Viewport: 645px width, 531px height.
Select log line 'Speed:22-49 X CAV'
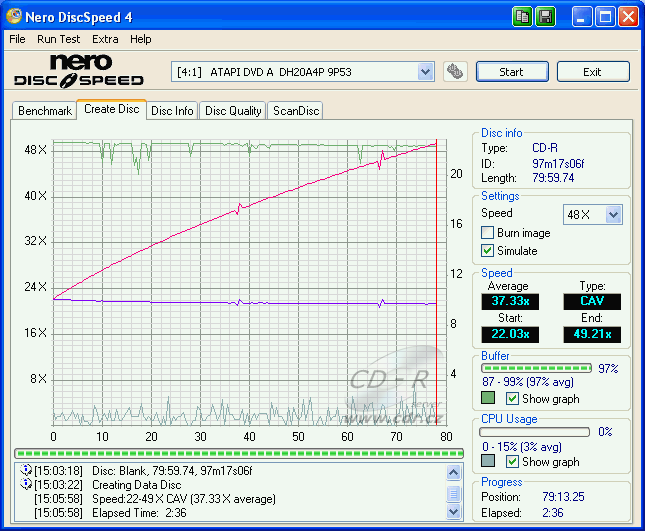tap(184, 499)
